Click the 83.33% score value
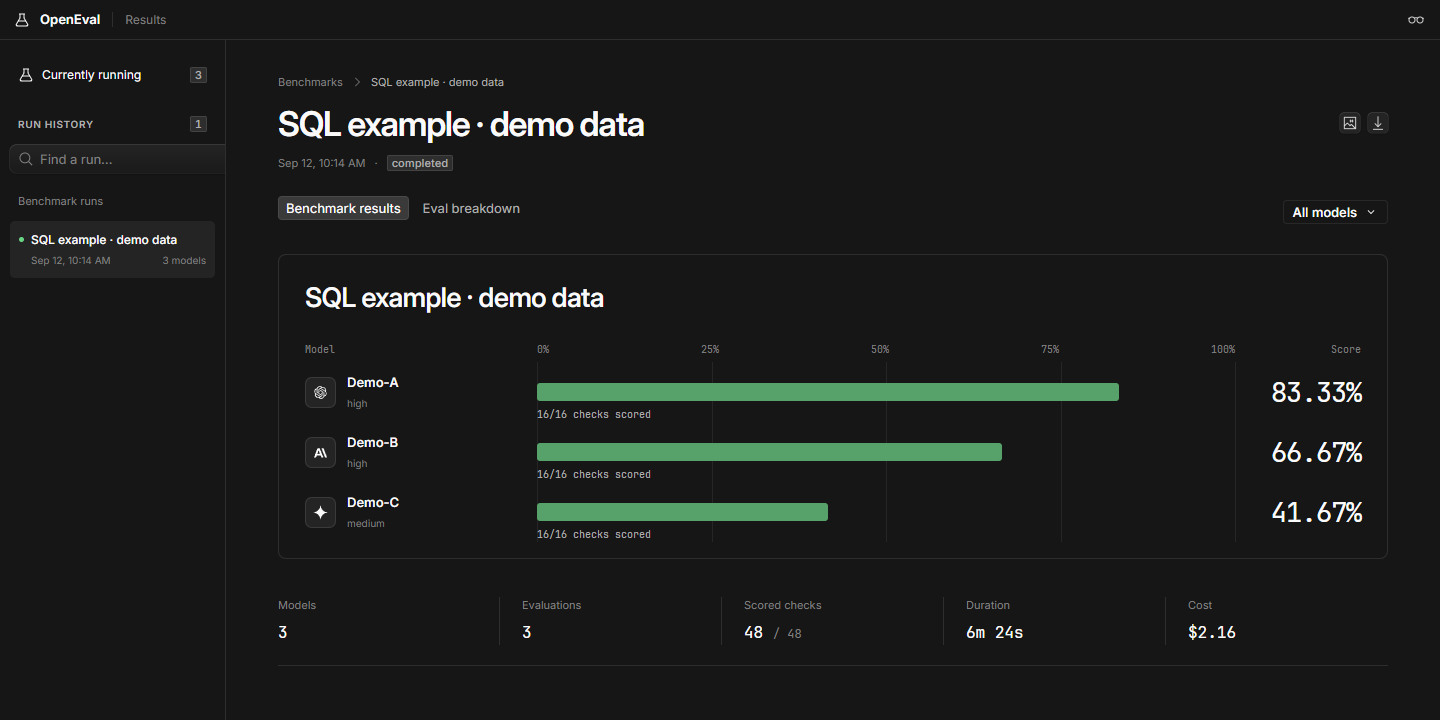 tap(1316, 393)
